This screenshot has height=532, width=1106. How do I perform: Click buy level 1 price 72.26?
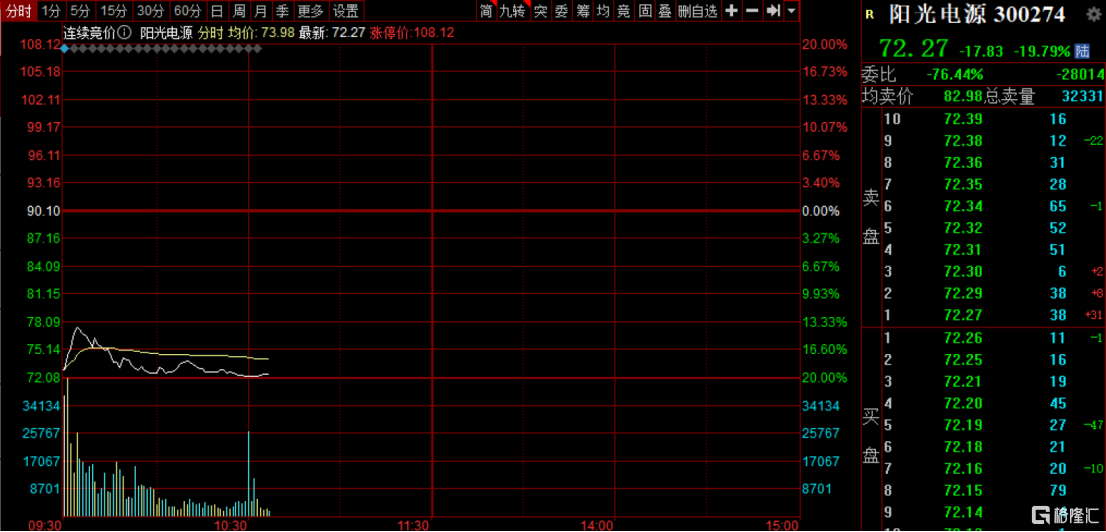[x=964, y=337]
